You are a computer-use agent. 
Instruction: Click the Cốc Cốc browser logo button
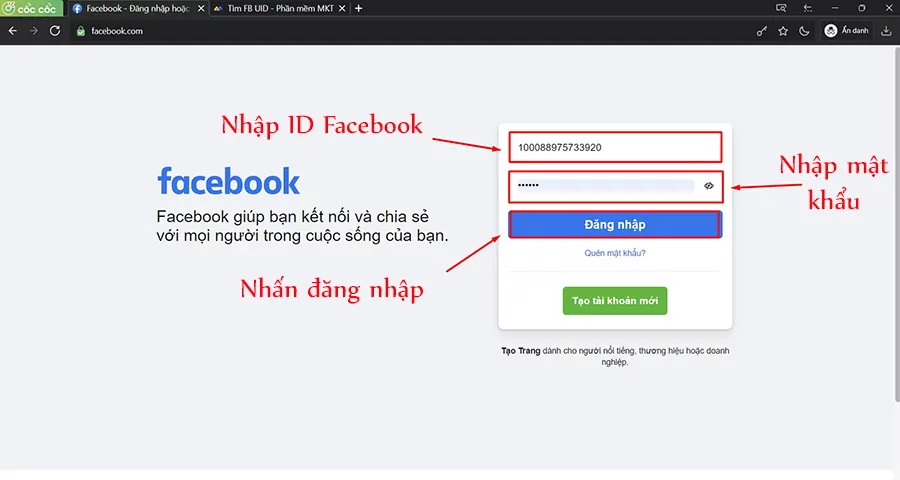(32, 9)
